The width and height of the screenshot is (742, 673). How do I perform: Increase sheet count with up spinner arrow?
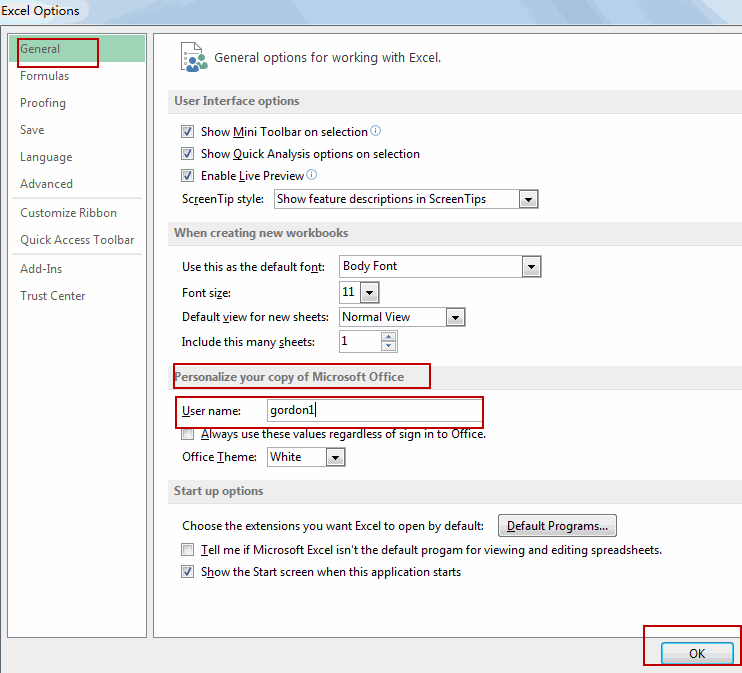(x=389, y=336)
